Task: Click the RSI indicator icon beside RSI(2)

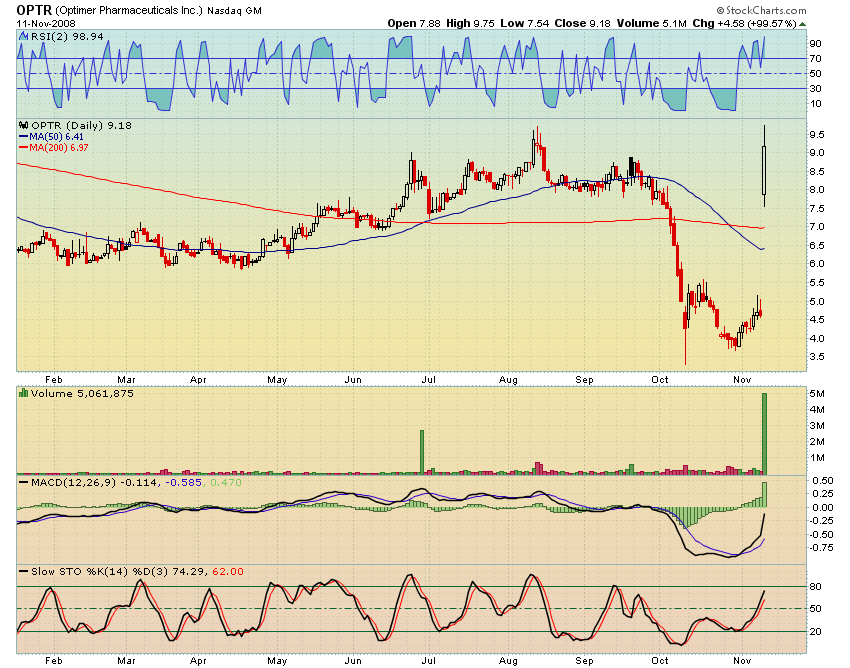Action: point(23,36)
